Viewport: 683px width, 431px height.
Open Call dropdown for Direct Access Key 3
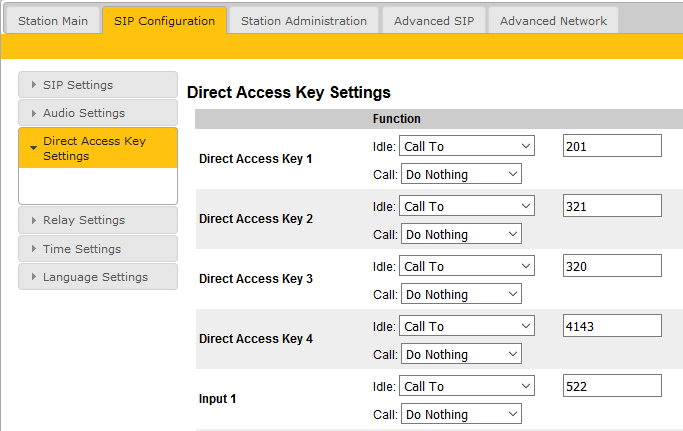click(x=461, y=294)
